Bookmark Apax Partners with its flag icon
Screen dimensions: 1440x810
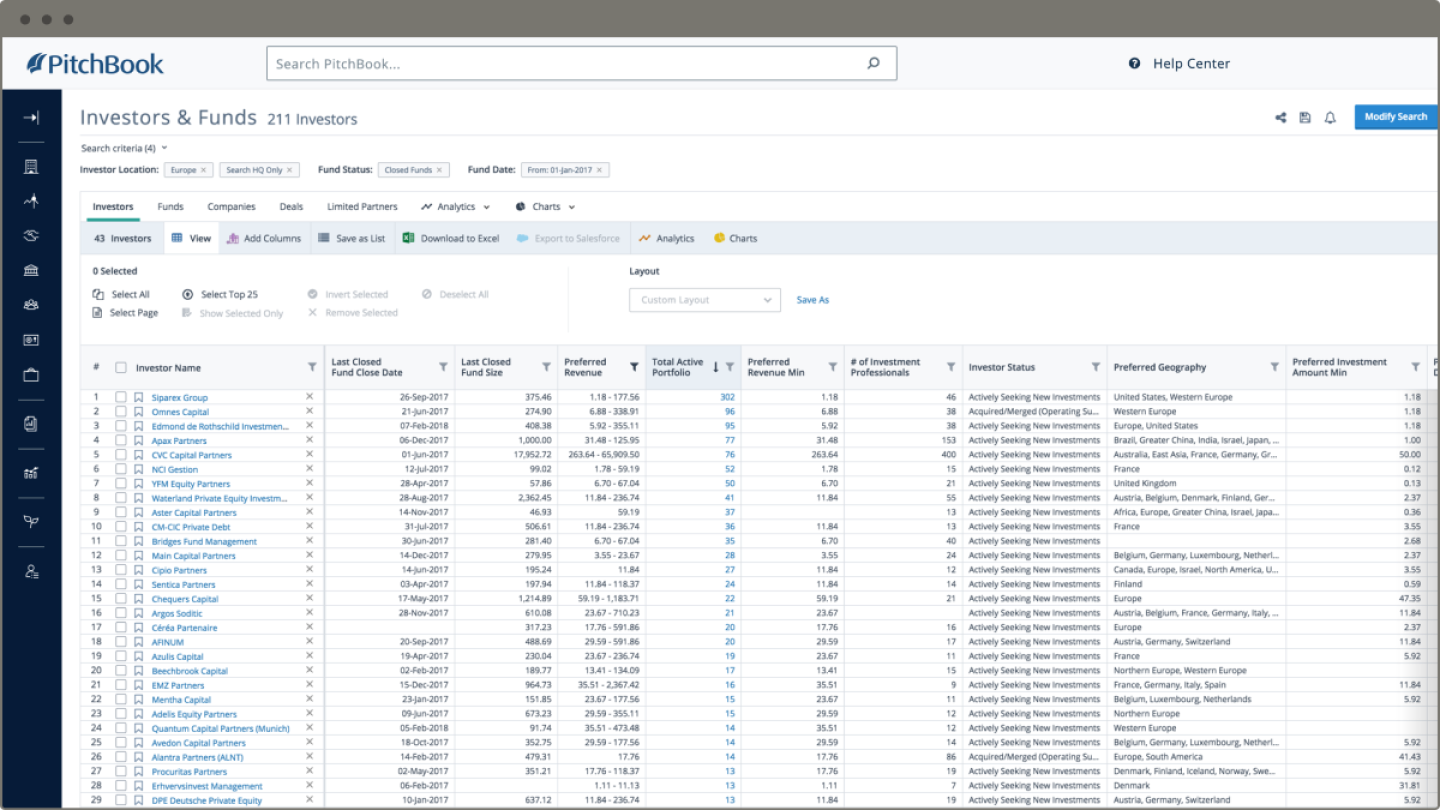(138, 440)
